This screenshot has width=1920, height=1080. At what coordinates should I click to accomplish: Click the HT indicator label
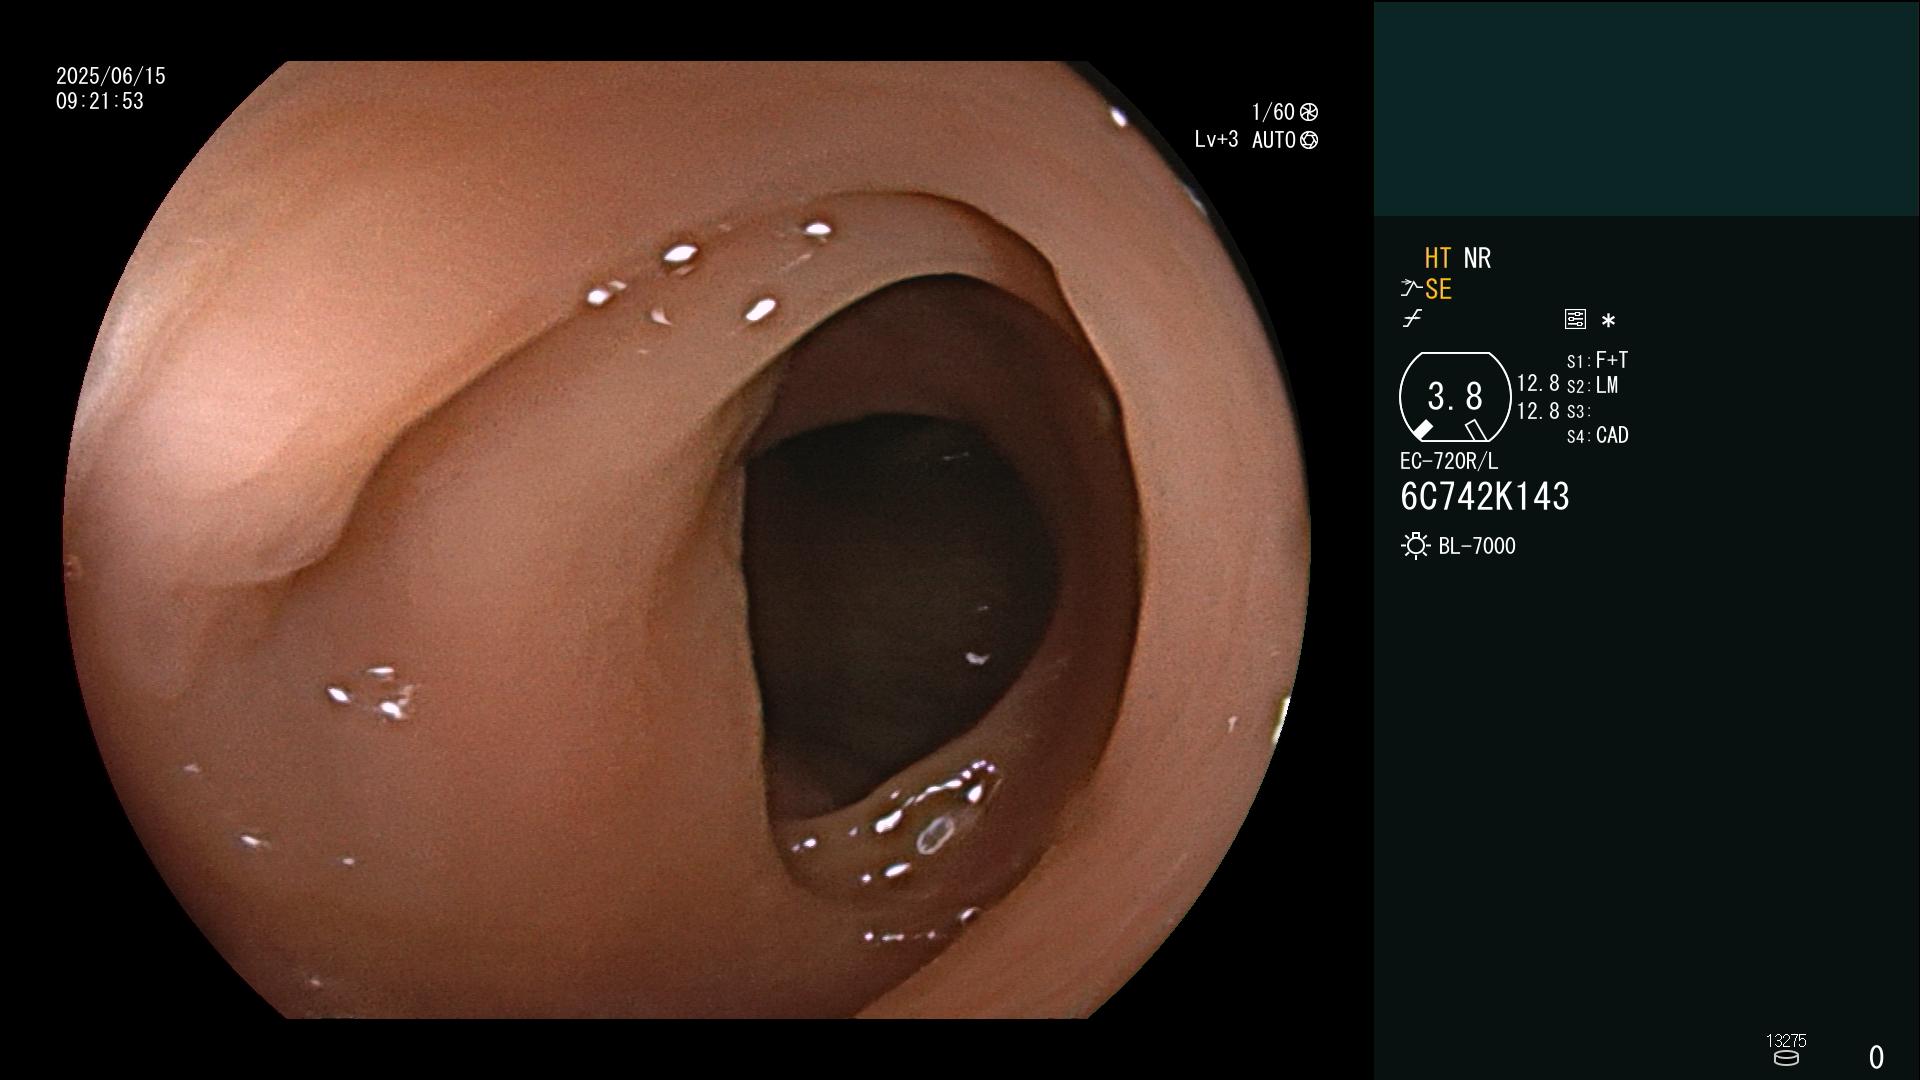click(1437, 258)
